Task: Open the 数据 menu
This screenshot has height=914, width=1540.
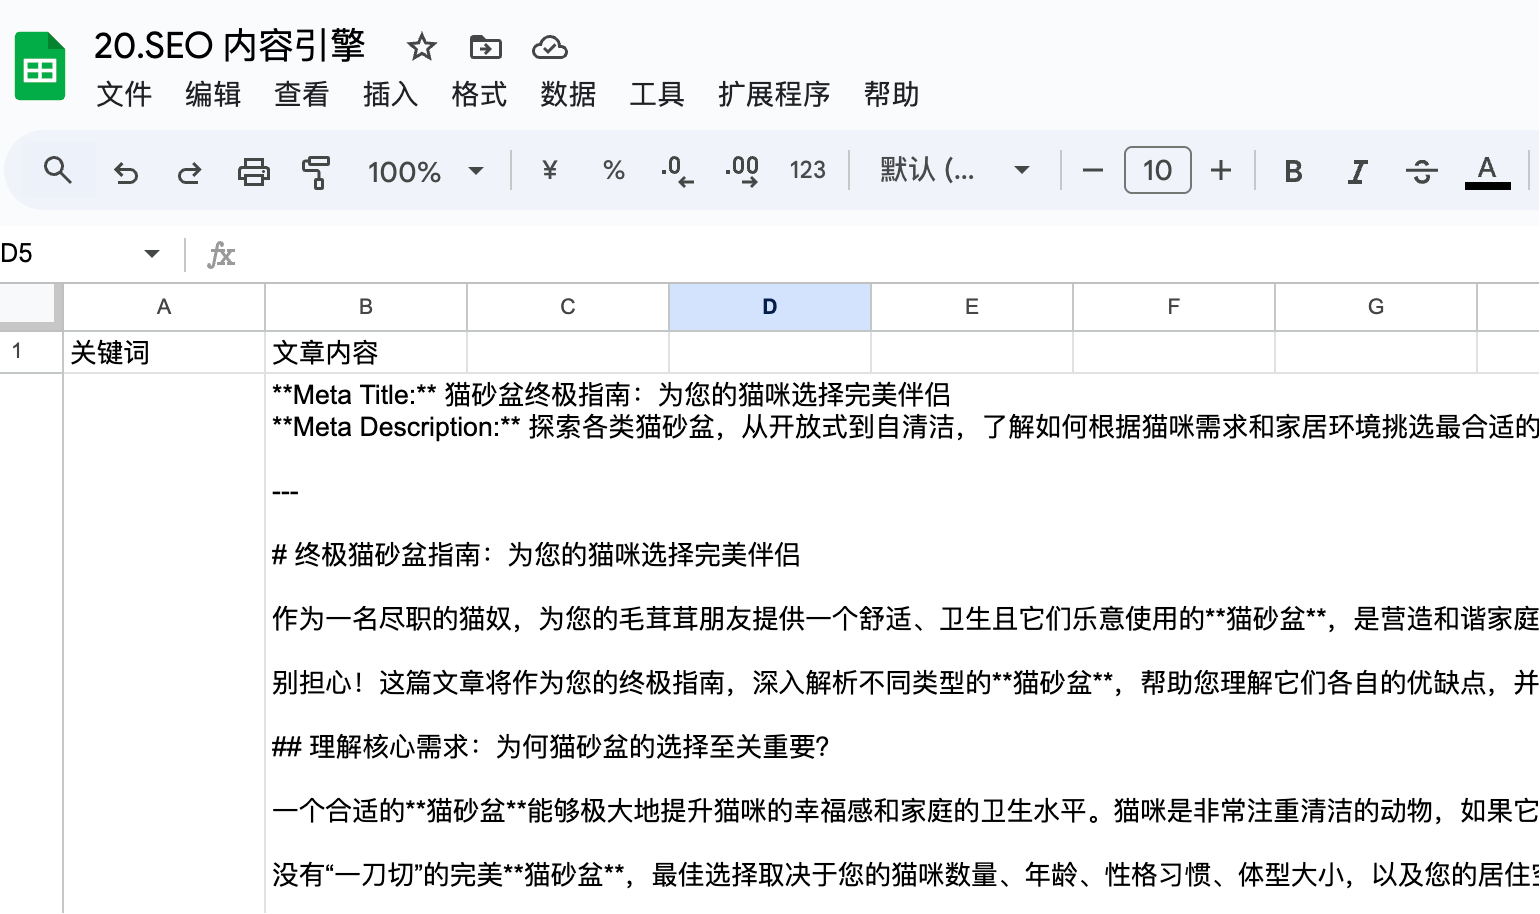Action: click(x=568, y=94)
